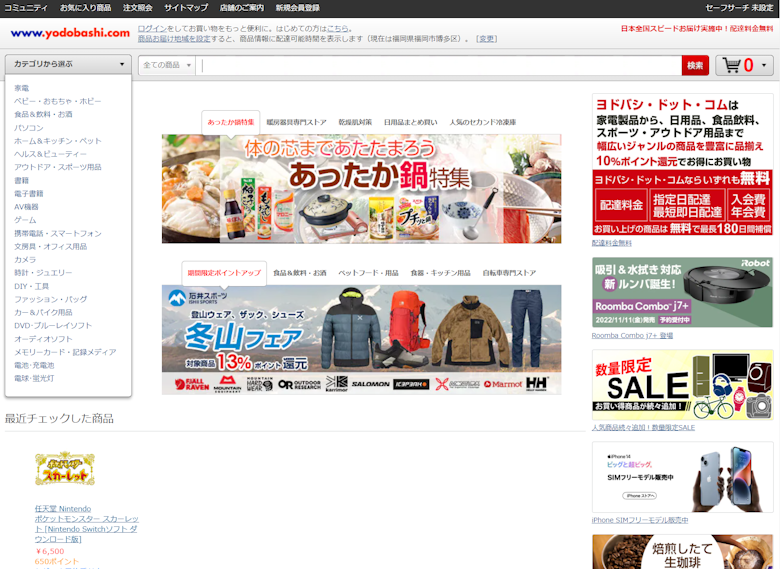Click into the product search field
The width and height of the screenshot is (780, 569).
pos(439,65)
